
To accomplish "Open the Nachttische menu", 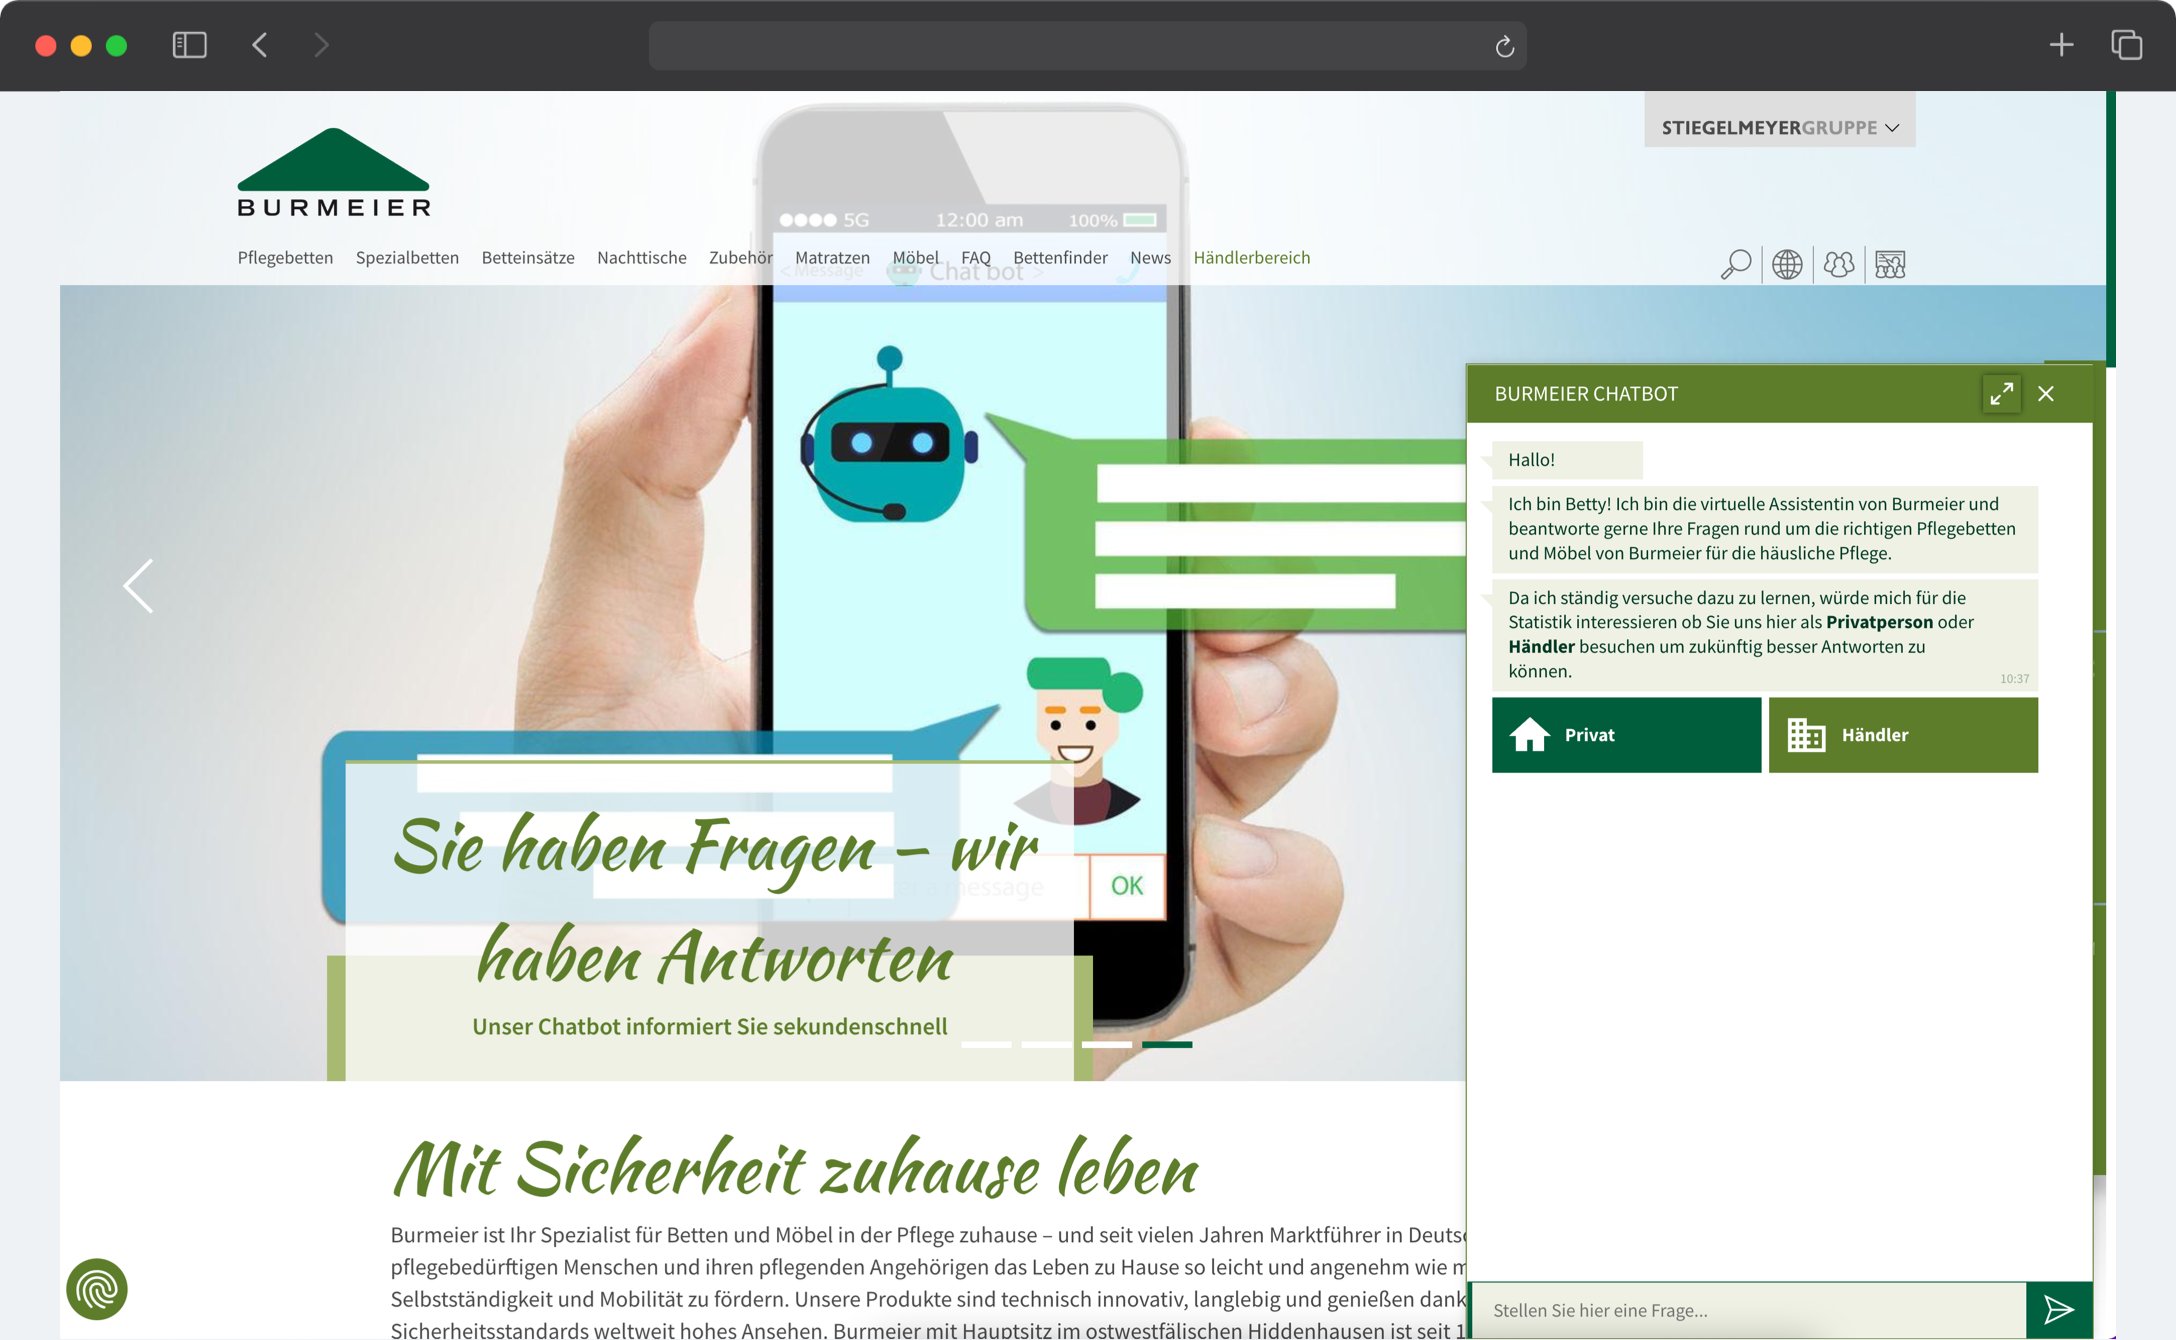I will click(642, 258).
